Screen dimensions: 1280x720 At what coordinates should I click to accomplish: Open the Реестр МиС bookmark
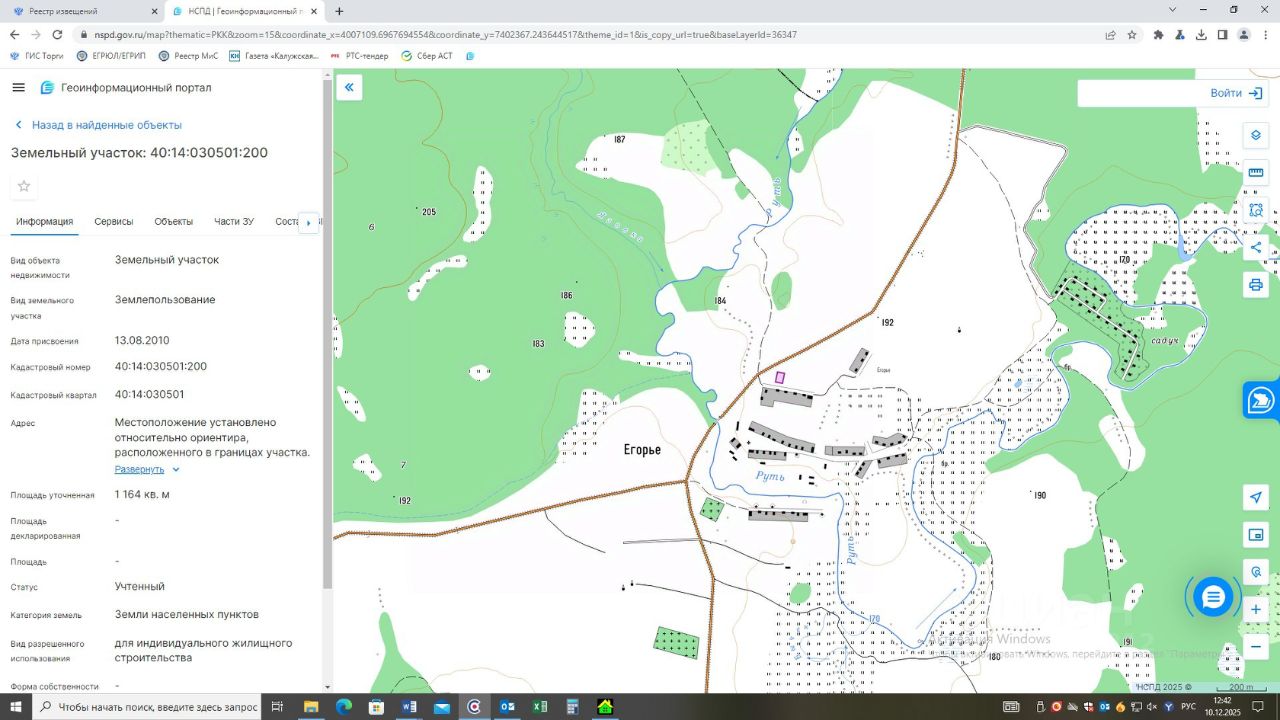pos(188,56)
